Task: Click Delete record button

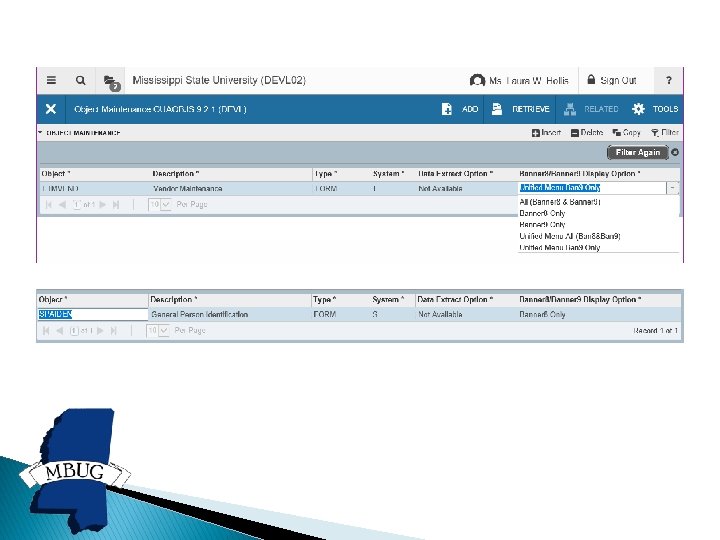Action: point(587,133)
